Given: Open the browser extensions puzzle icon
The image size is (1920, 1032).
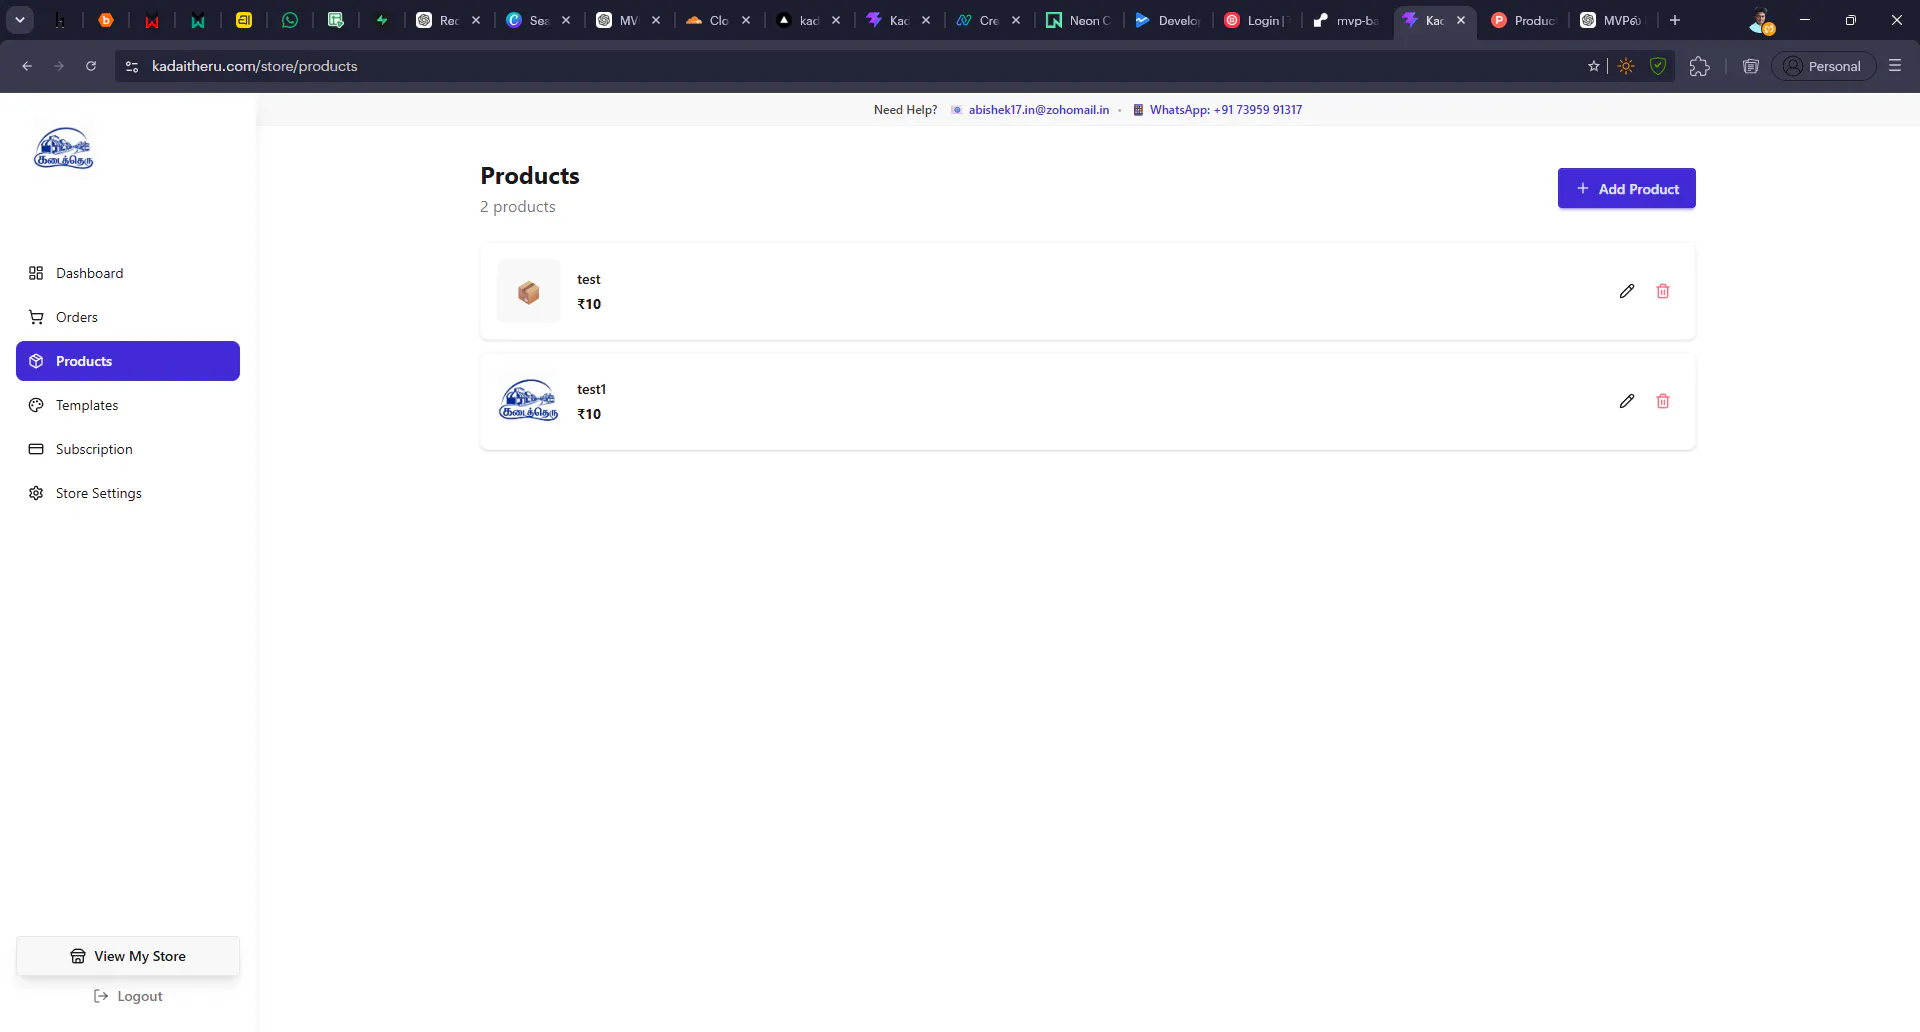Looking at the screenshot, I should 1699,66.
